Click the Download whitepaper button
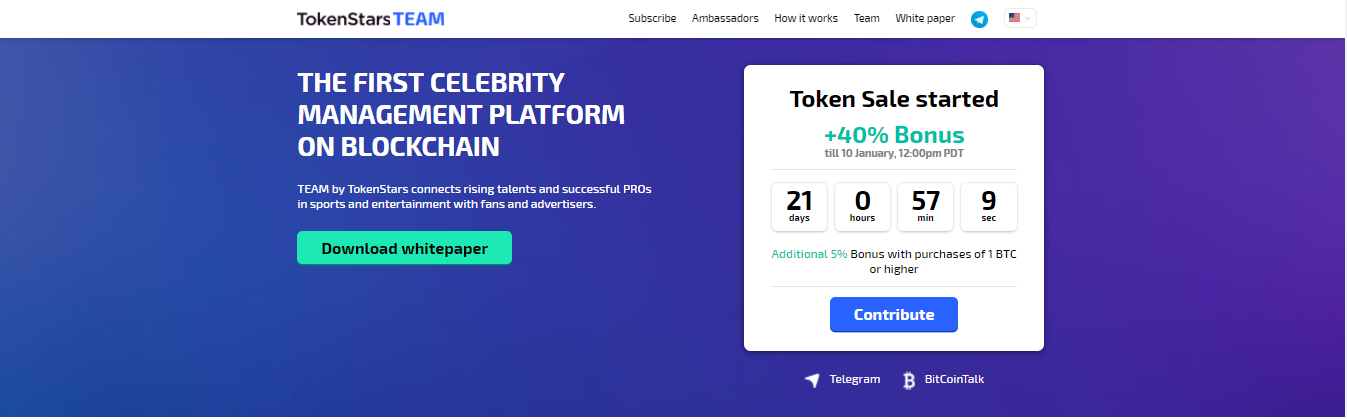 pyautogui.click(x=404, y=248)
